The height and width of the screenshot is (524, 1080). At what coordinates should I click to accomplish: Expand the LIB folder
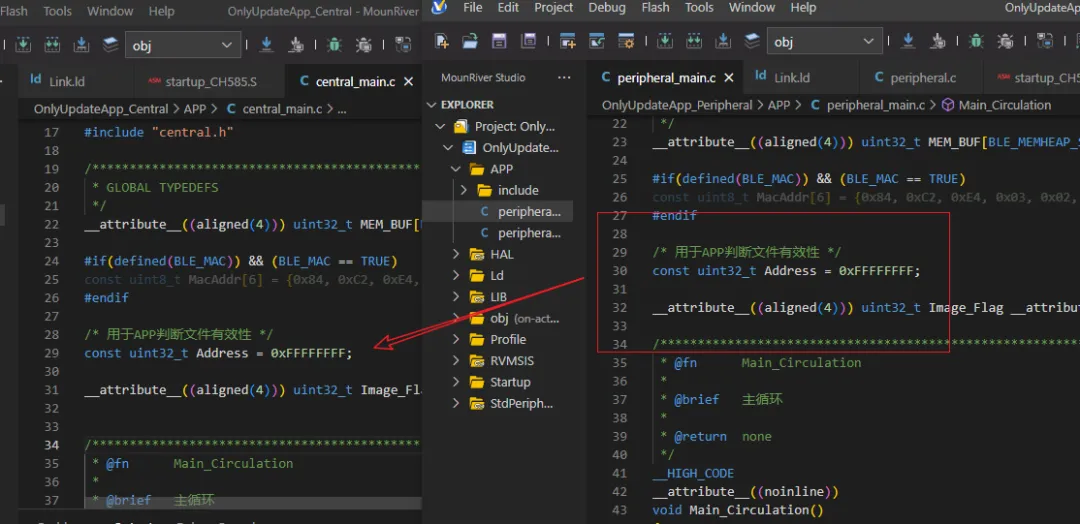pyautogui.click(x=455, y=297)
